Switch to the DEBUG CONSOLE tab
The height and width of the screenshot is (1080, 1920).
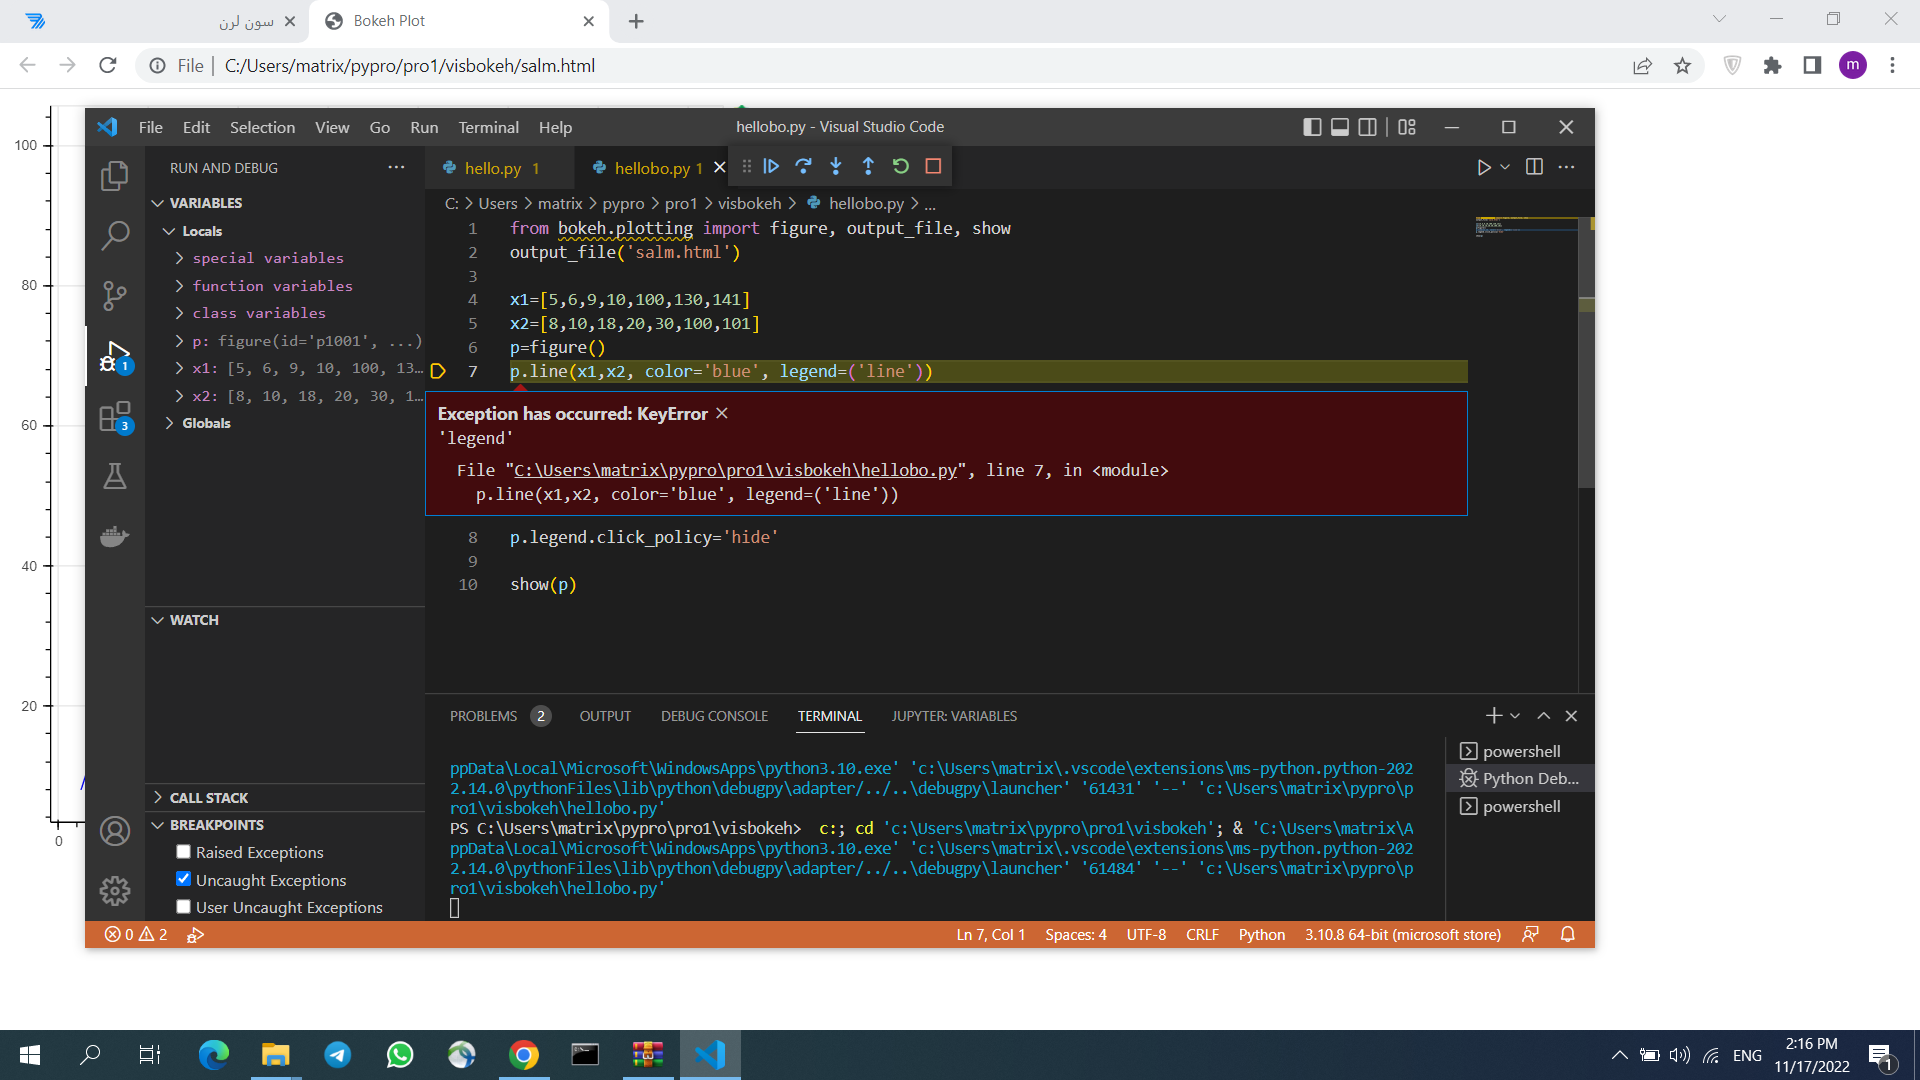pos(714,716)
